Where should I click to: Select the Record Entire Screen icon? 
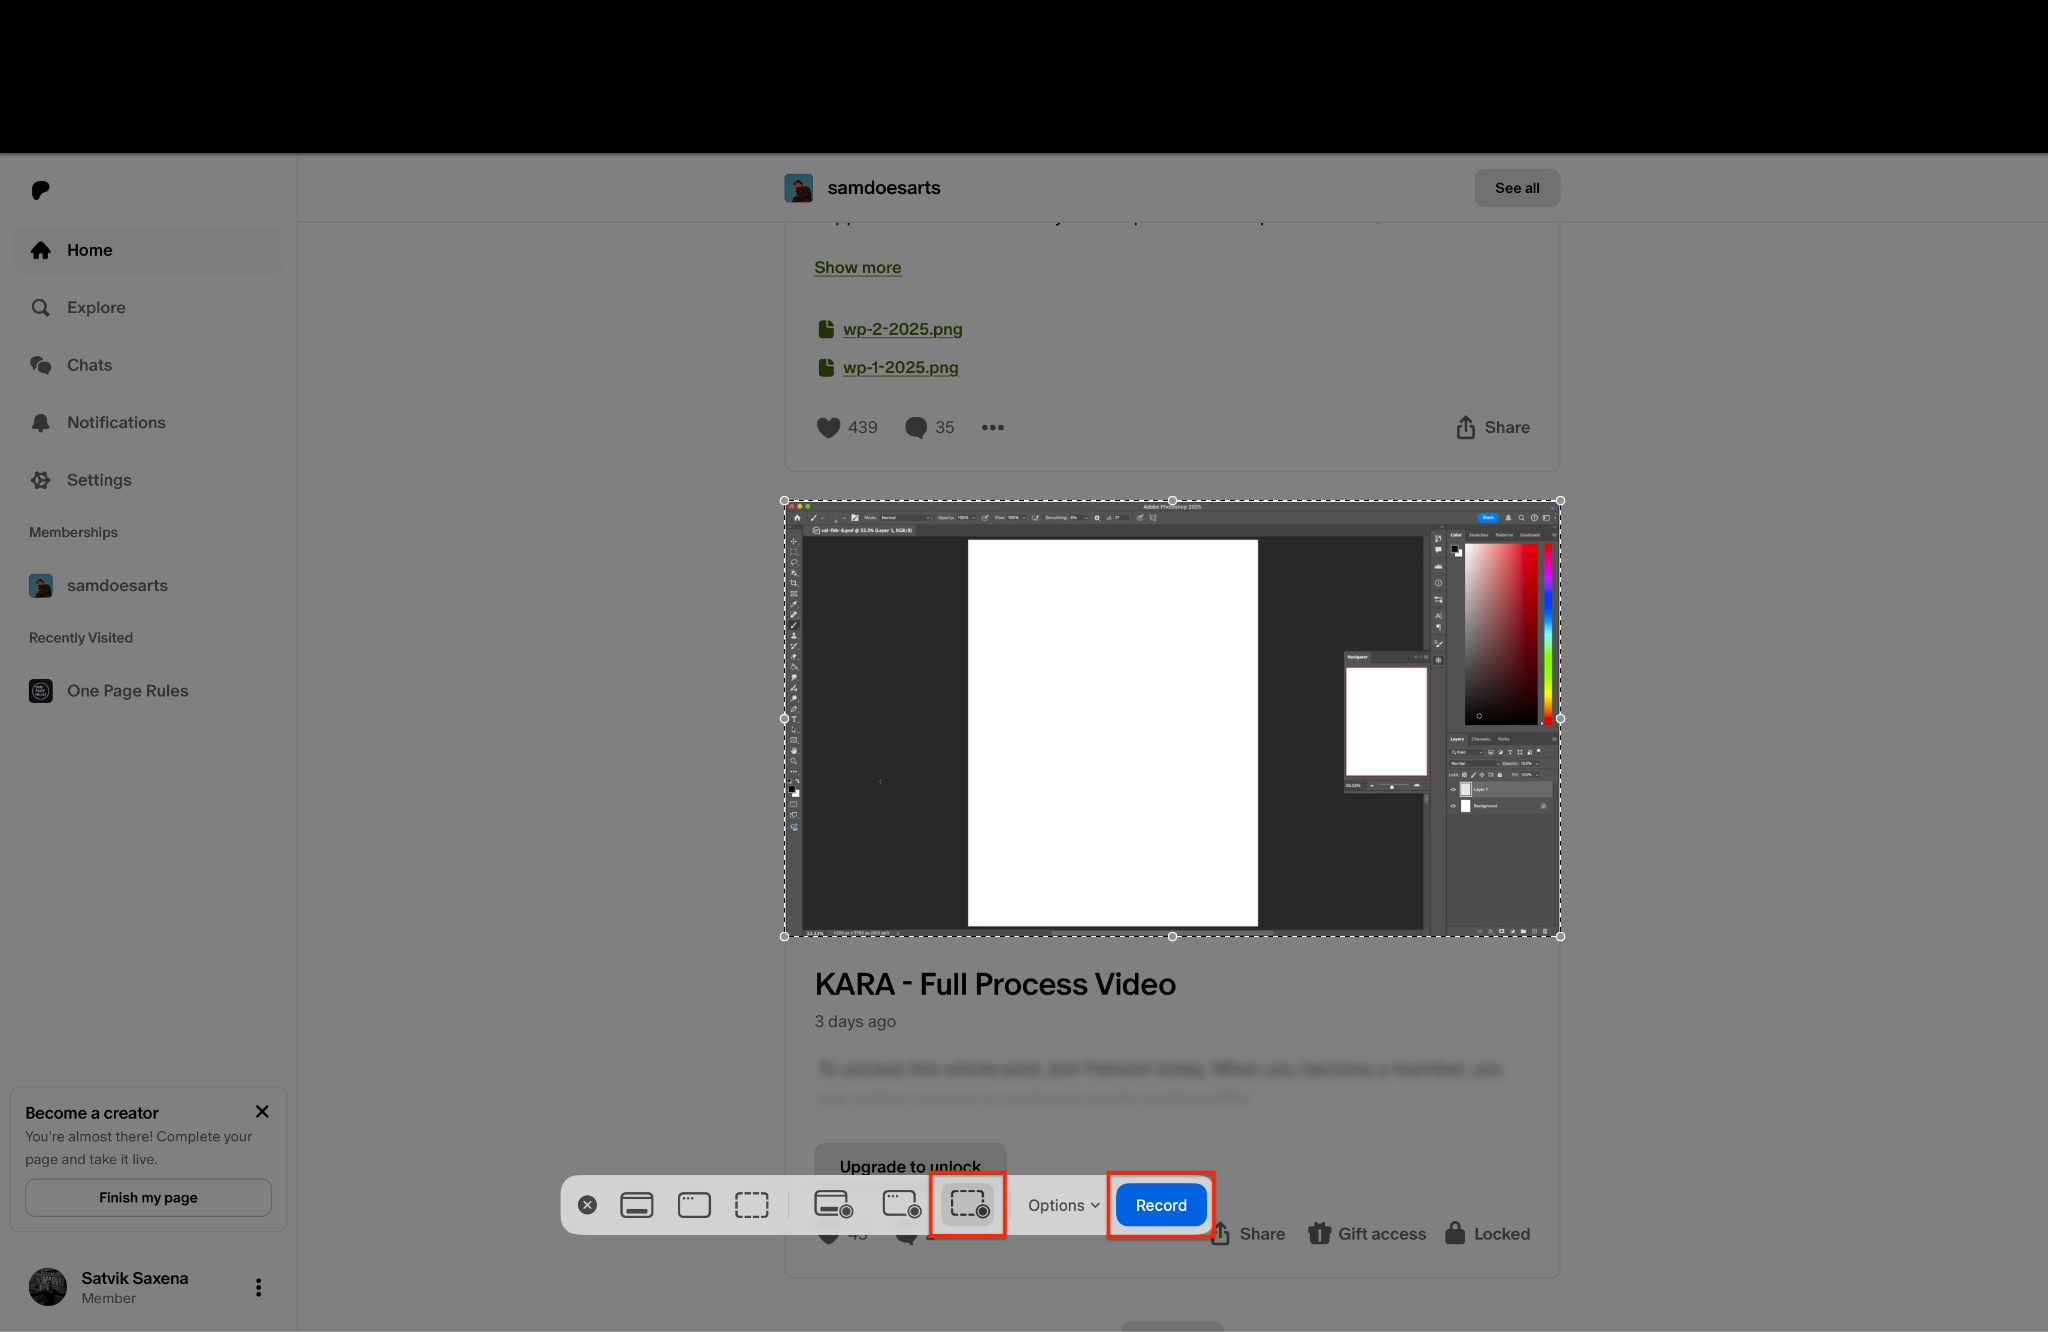pos(833,1204)
